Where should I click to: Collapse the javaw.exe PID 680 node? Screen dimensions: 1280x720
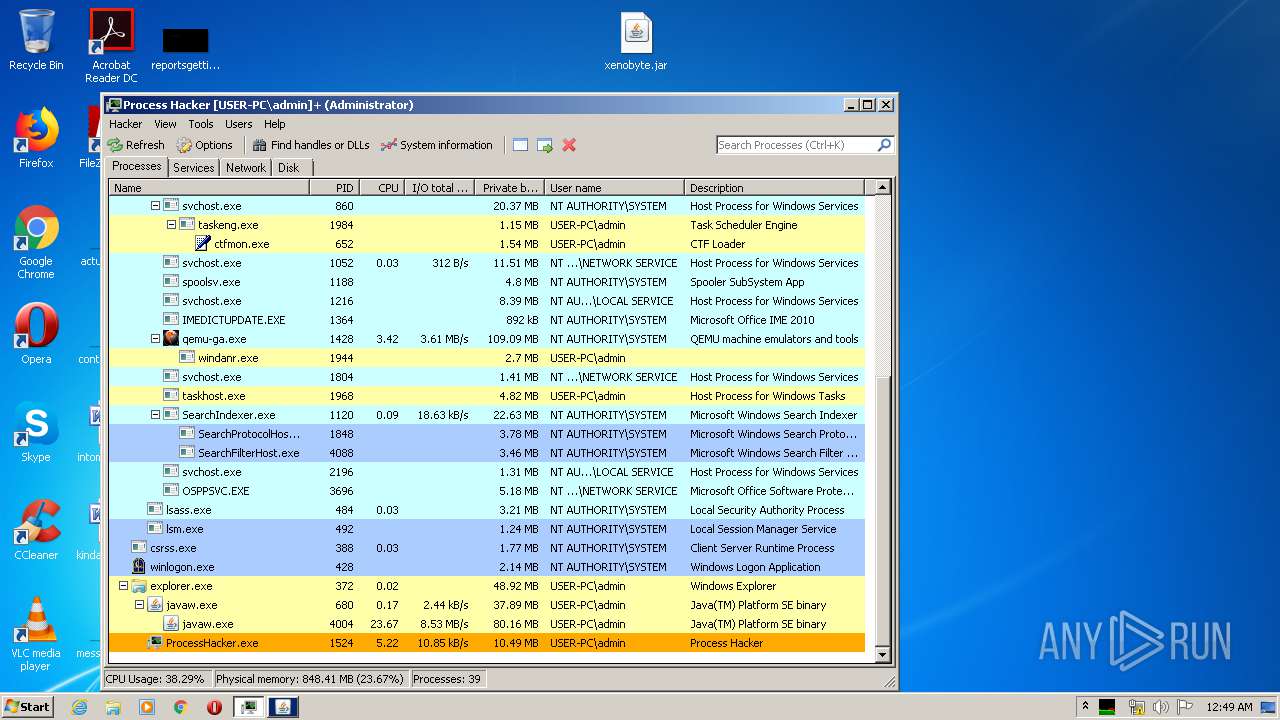(x=139, y=605)
